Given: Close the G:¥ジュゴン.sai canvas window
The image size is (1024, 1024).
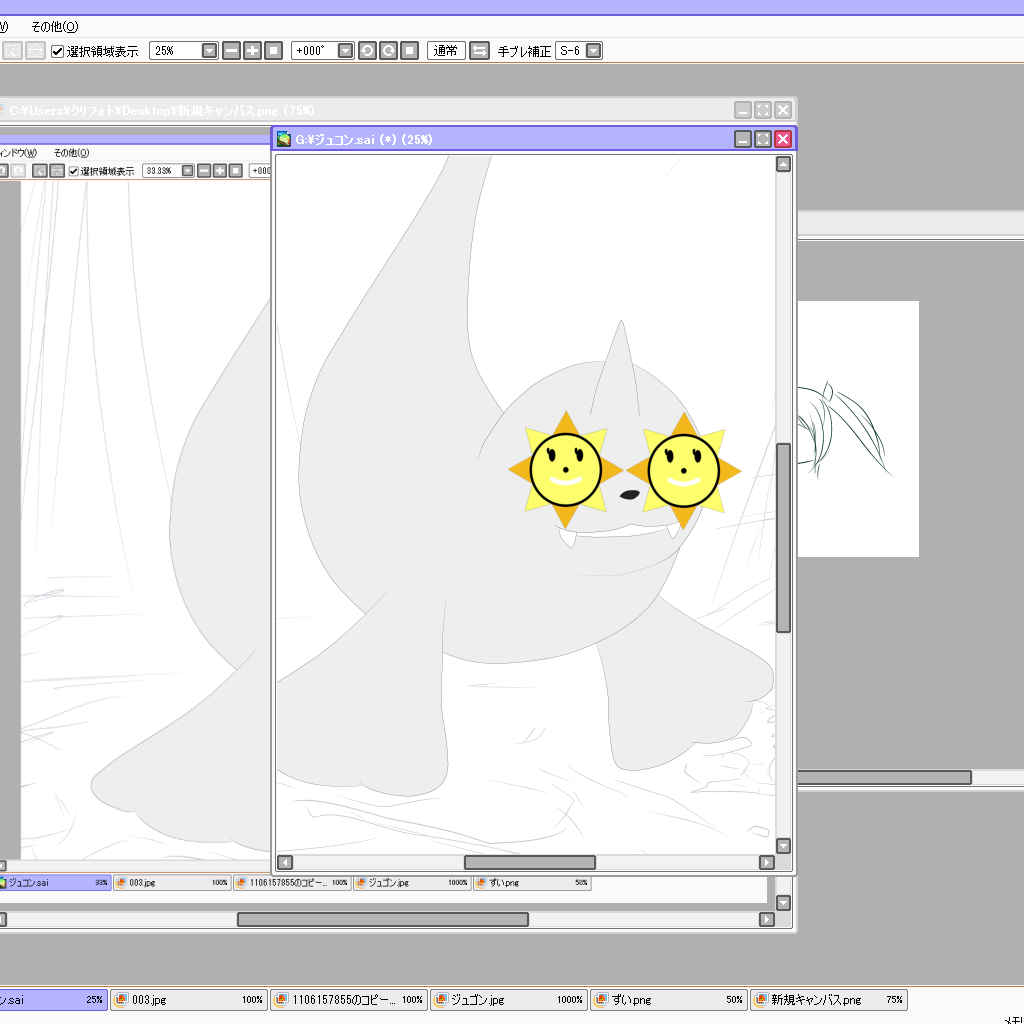Looking at the screenshot, I should click(x=783, y=139).
